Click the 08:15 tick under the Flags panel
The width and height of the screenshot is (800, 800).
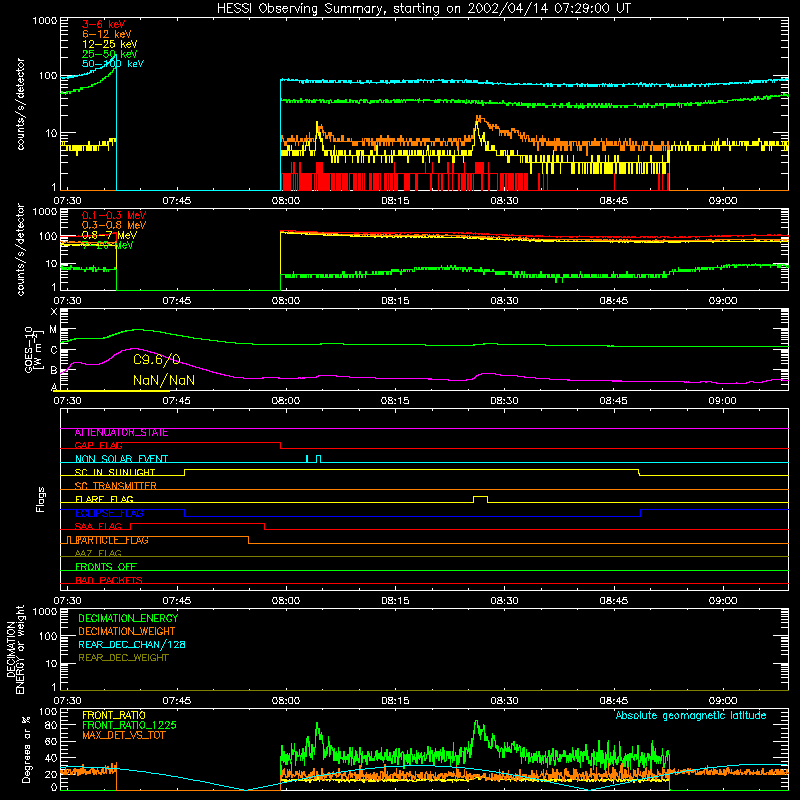[x=395, y=601]
